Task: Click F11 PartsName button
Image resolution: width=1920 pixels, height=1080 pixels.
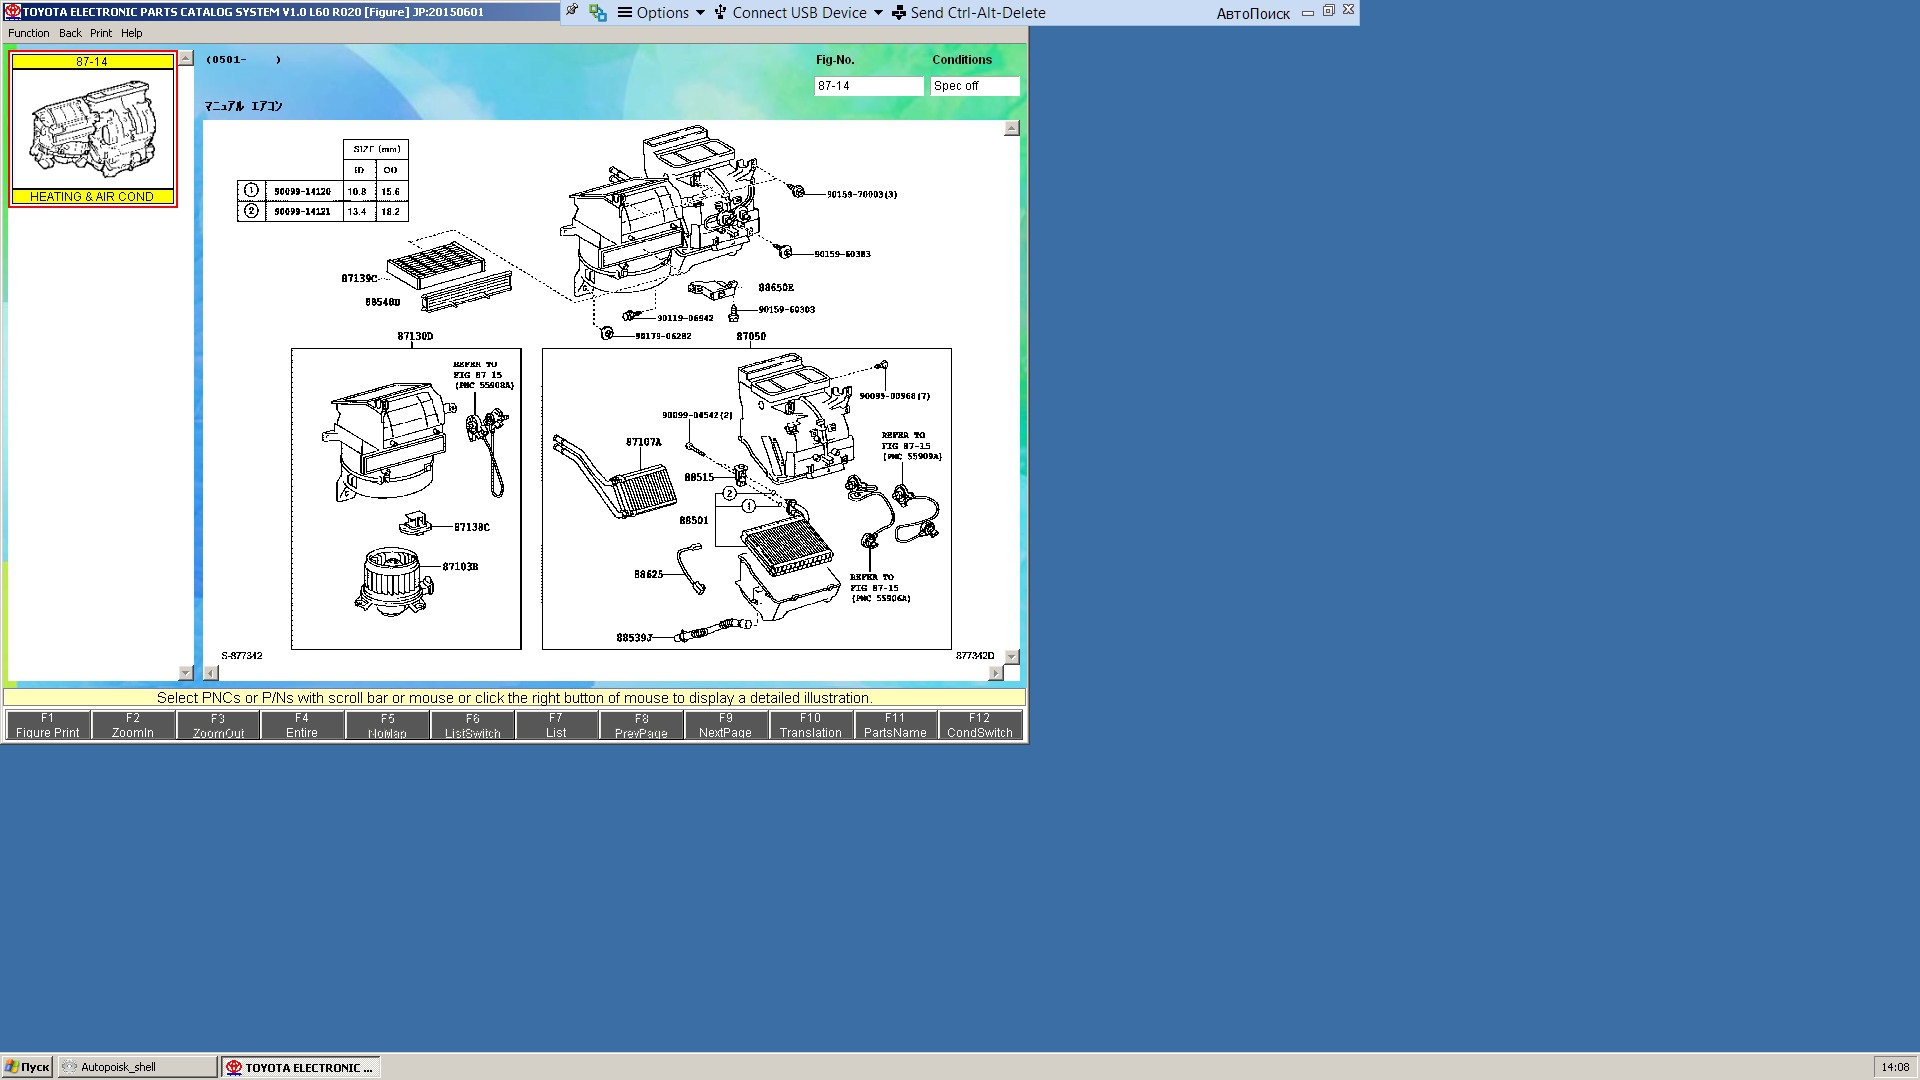Action: tap(895, 725)
